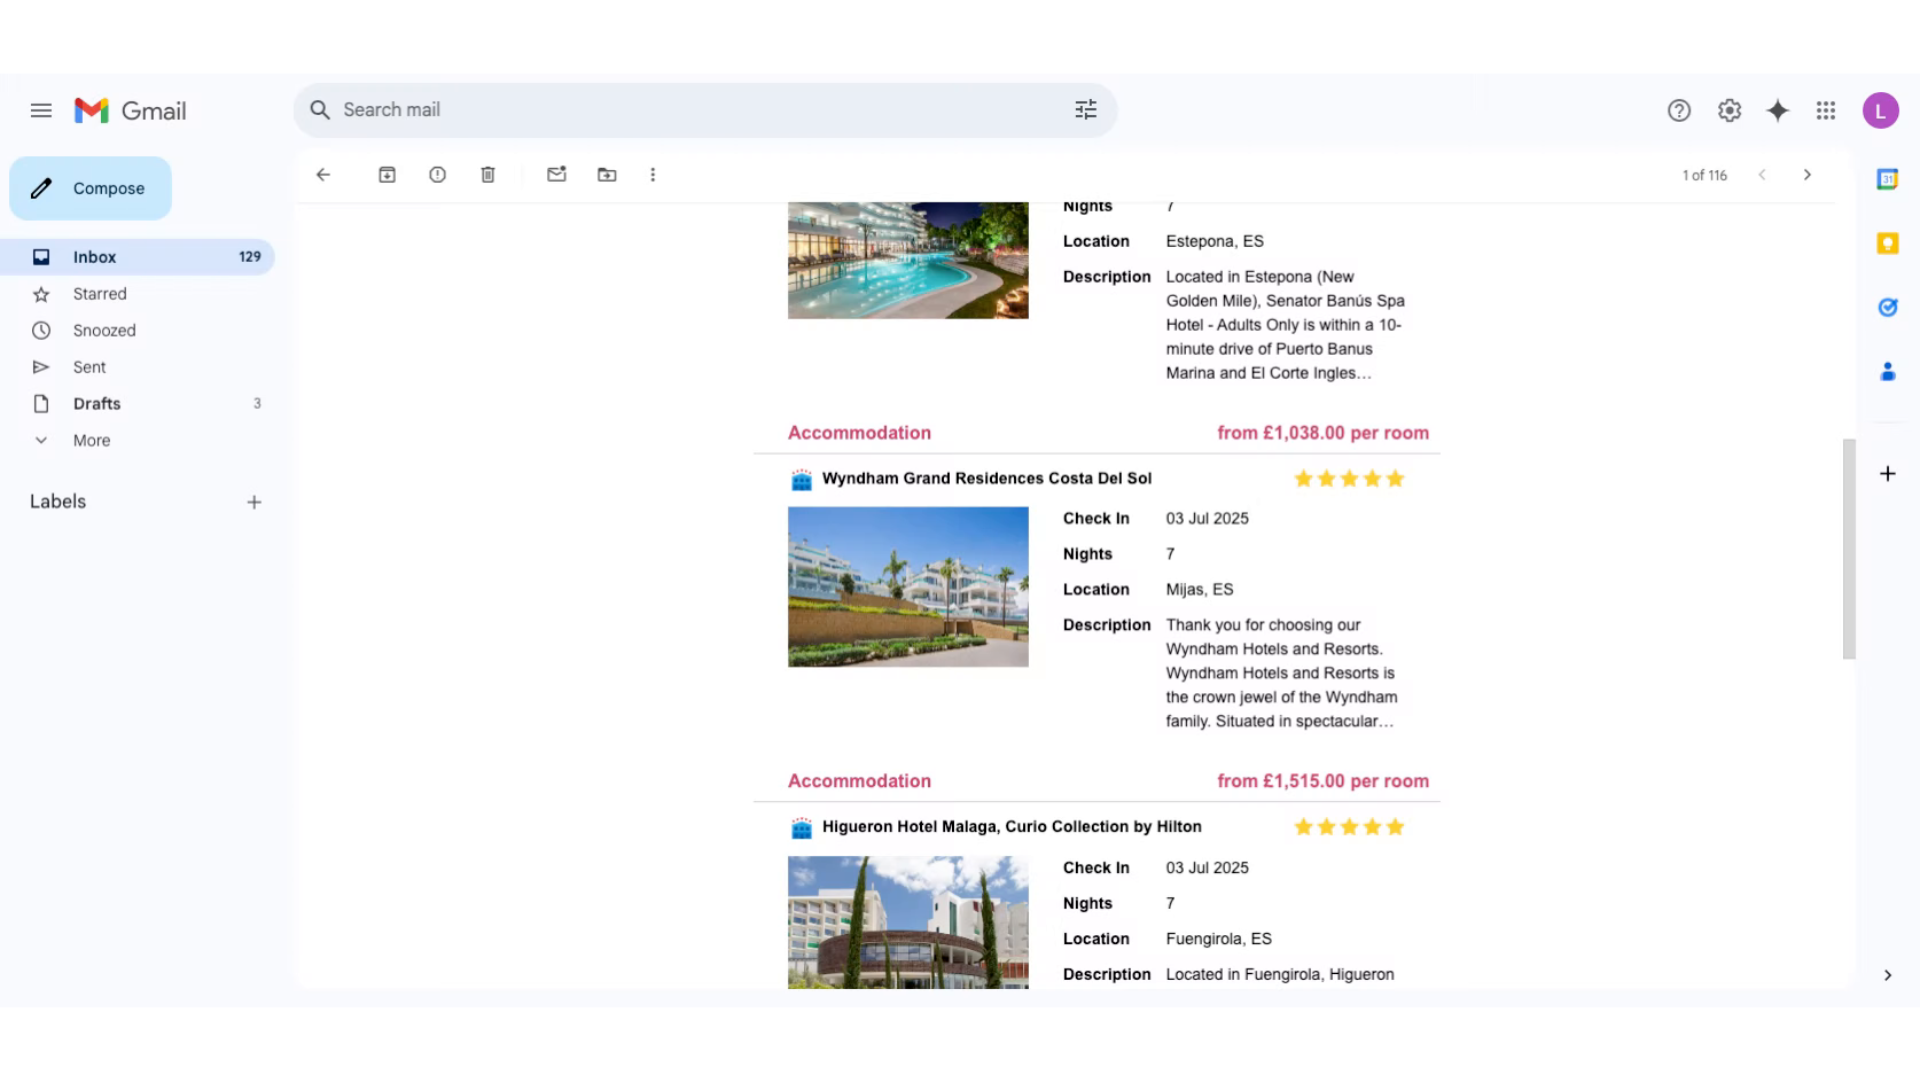The height and width of the screenshot is (1080, 1920).
Task: Delete the email with the trash icon
Action: [488, 175]
